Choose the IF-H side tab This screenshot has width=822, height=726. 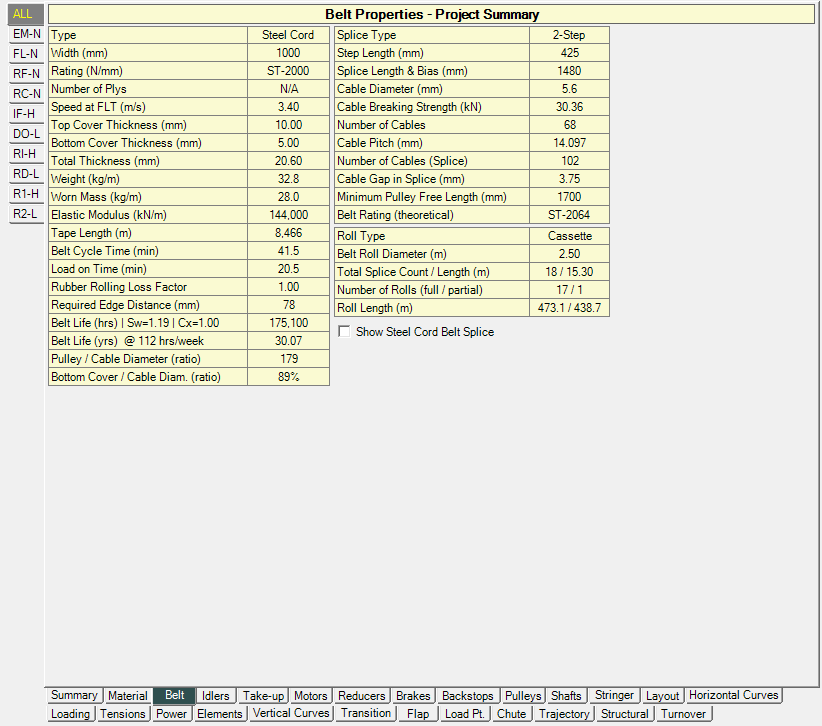pyautogui.click(x=26, y=114)
